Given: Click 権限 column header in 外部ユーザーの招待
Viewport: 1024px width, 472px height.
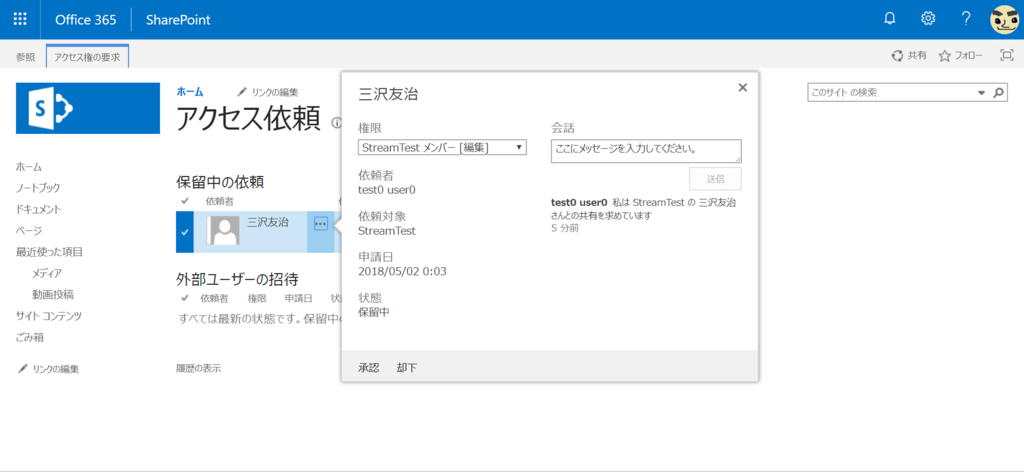Looking at the screenshot, I should (x=257, y=298).
